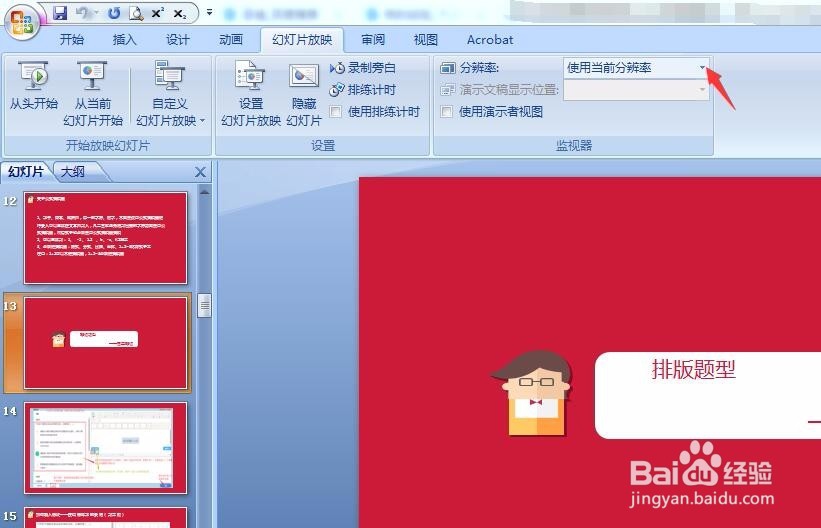Apply superscript from the Quick Access toolbar
This screenshot has width=821, height=528.
tap(157, 13)
